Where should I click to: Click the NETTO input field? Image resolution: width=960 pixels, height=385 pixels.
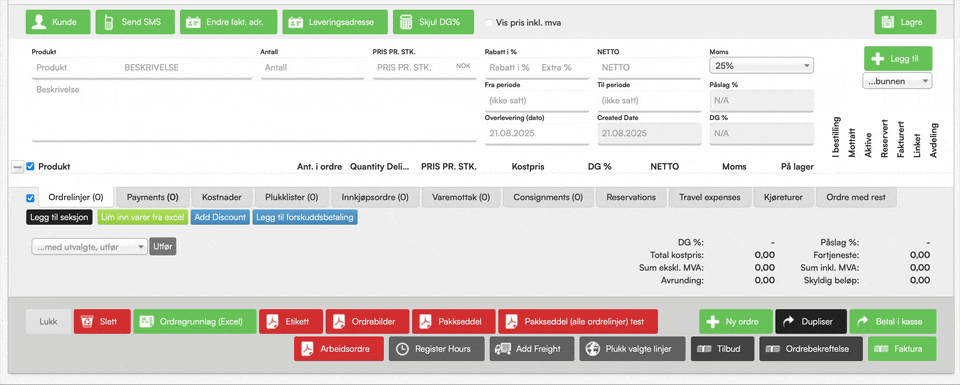(649, 68)
